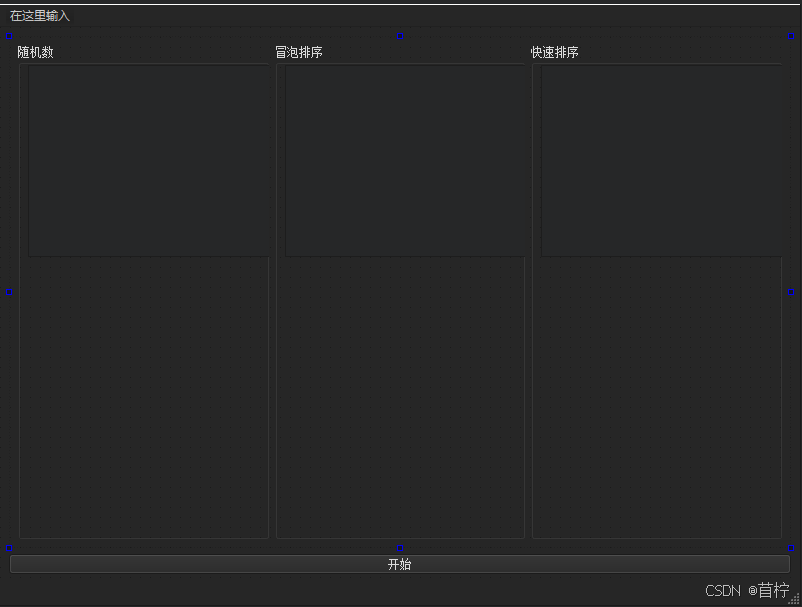Click the right-middle blue selection handle
Image resolution: width=802 pixels, height=607 pixels.
pyautogui.click(x=791, y=292)
